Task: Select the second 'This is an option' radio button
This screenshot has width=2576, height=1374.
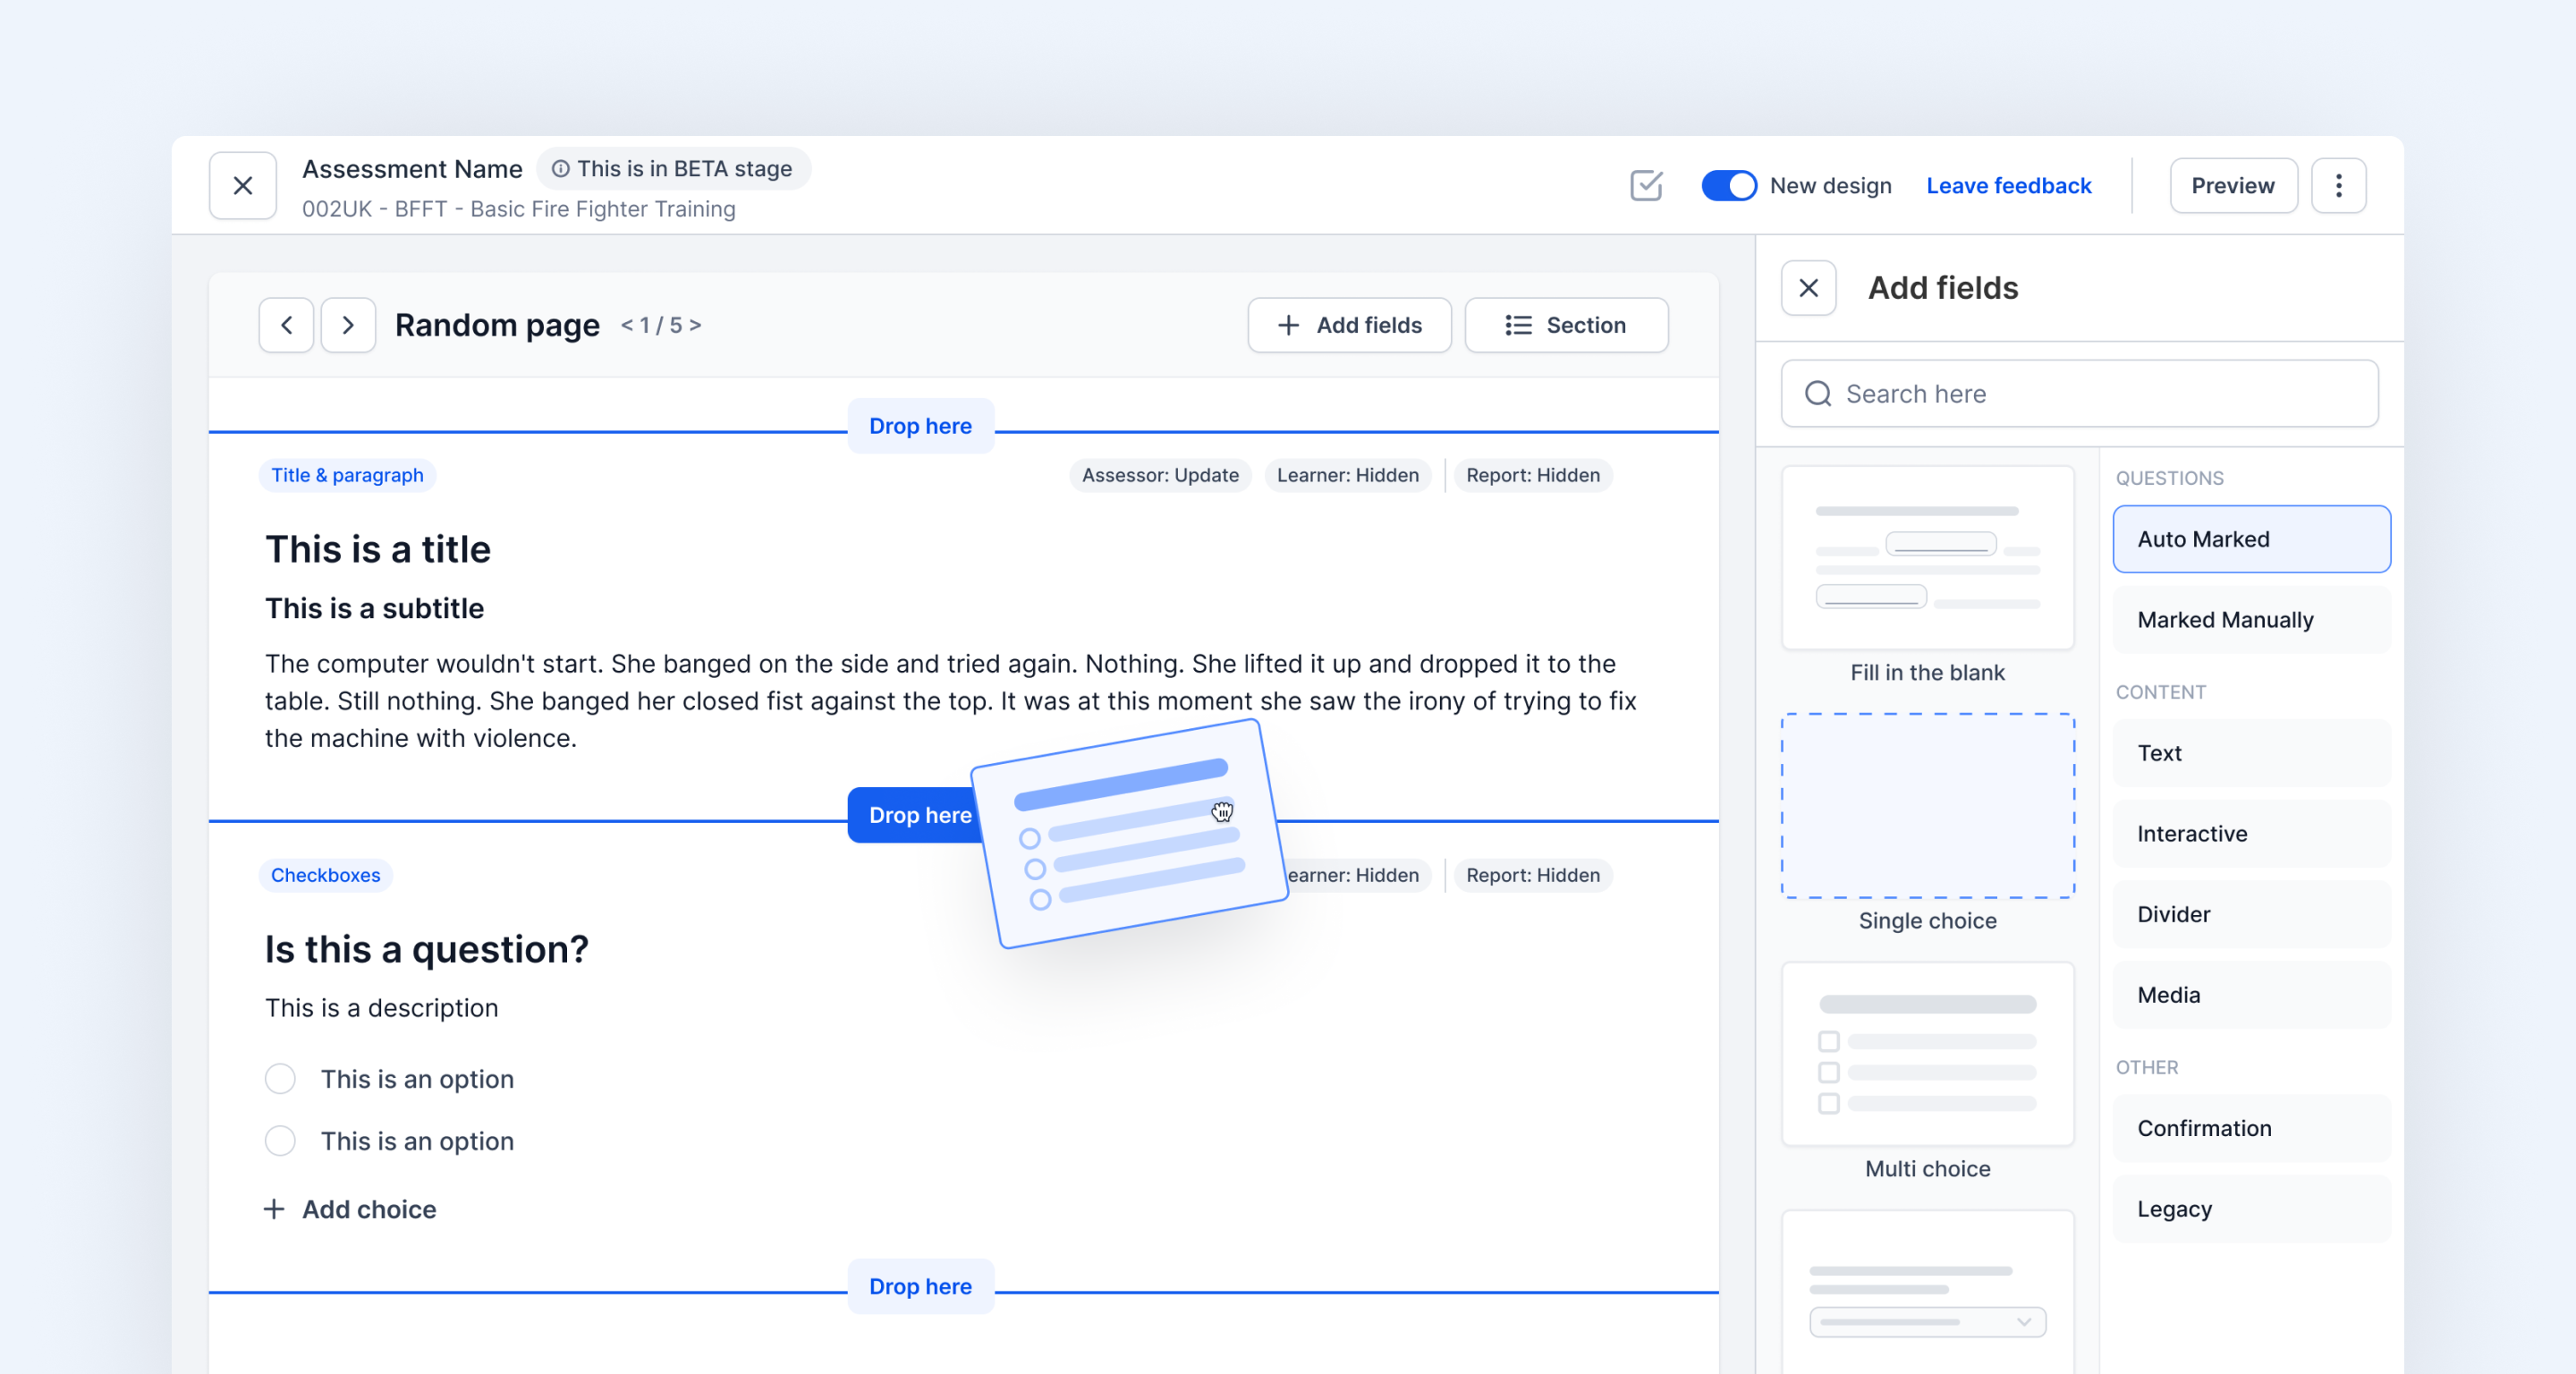Action: tap(280, 1141)
